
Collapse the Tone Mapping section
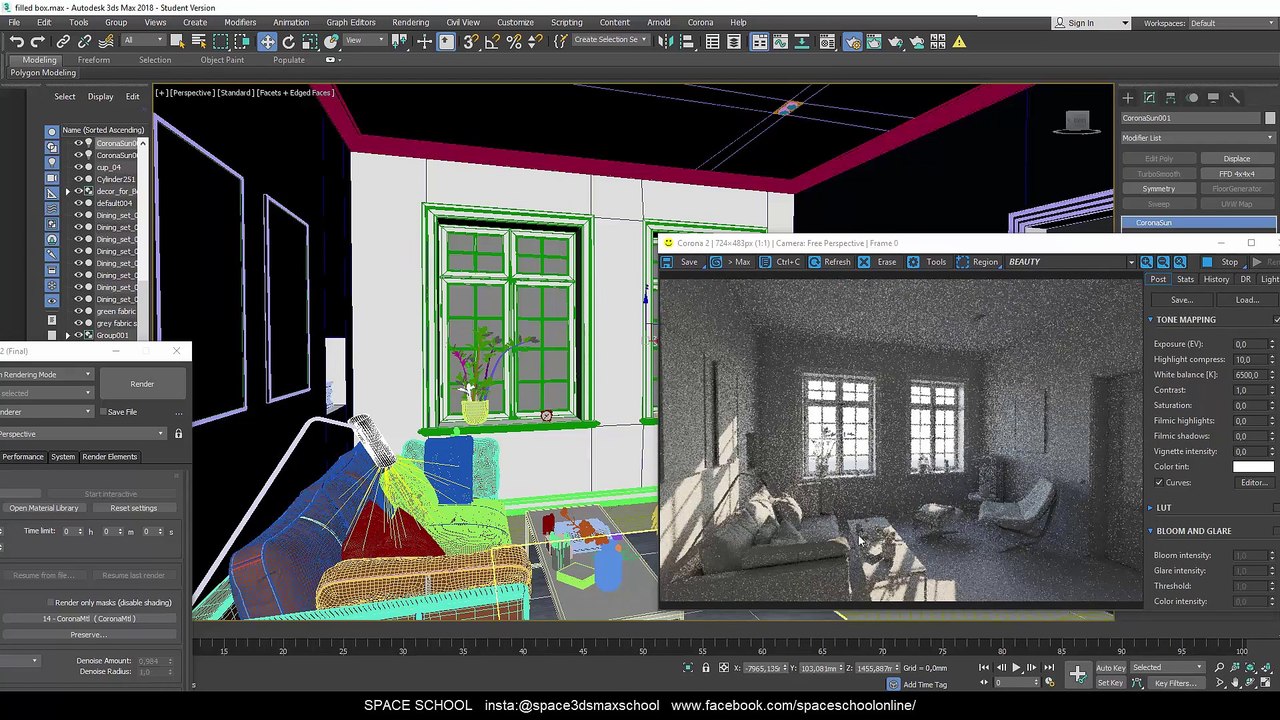point(1150,320)
